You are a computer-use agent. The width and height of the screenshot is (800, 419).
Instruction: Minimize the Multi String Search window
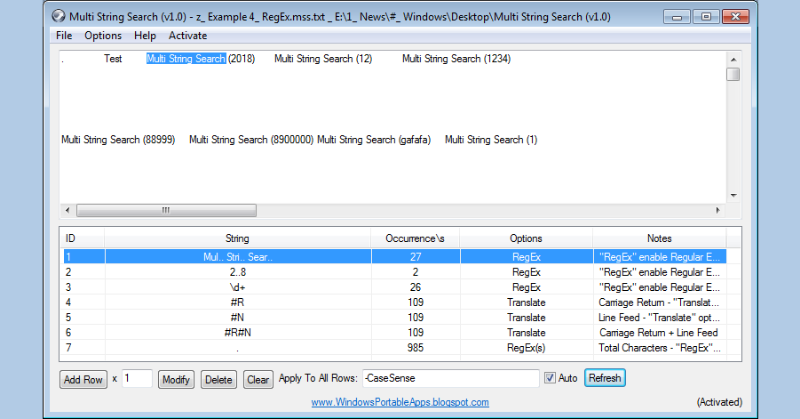[x=677, y=17]
